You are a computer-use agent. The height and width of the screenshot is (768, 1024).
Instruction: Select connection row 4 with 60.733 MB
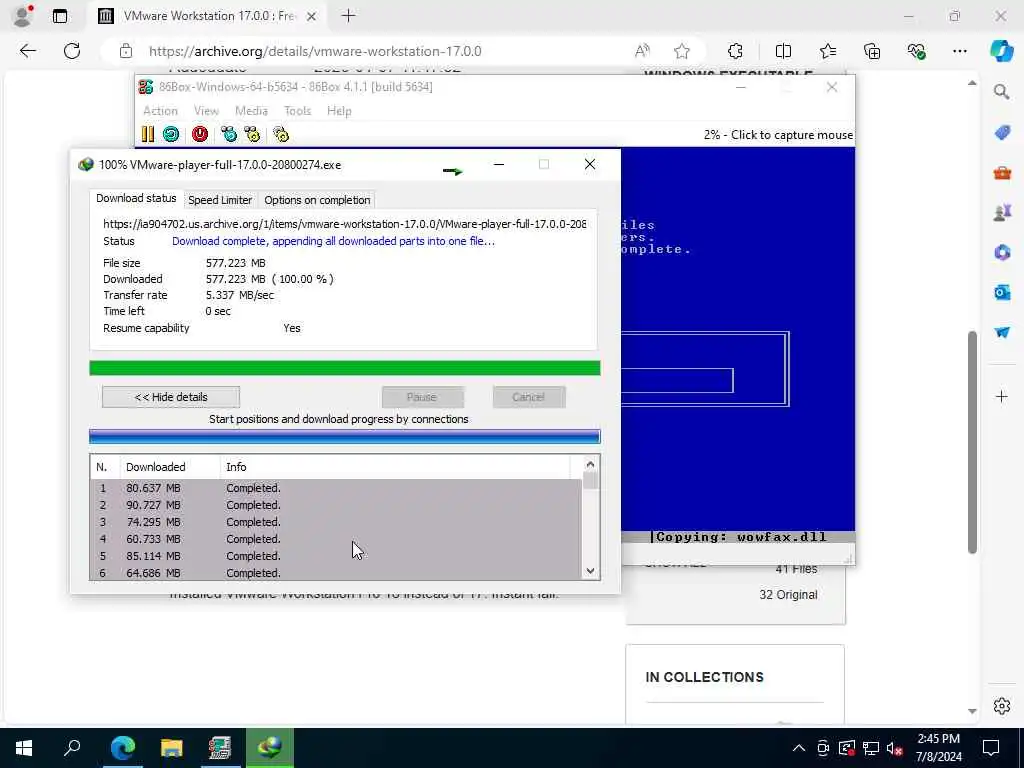[336, 539]
